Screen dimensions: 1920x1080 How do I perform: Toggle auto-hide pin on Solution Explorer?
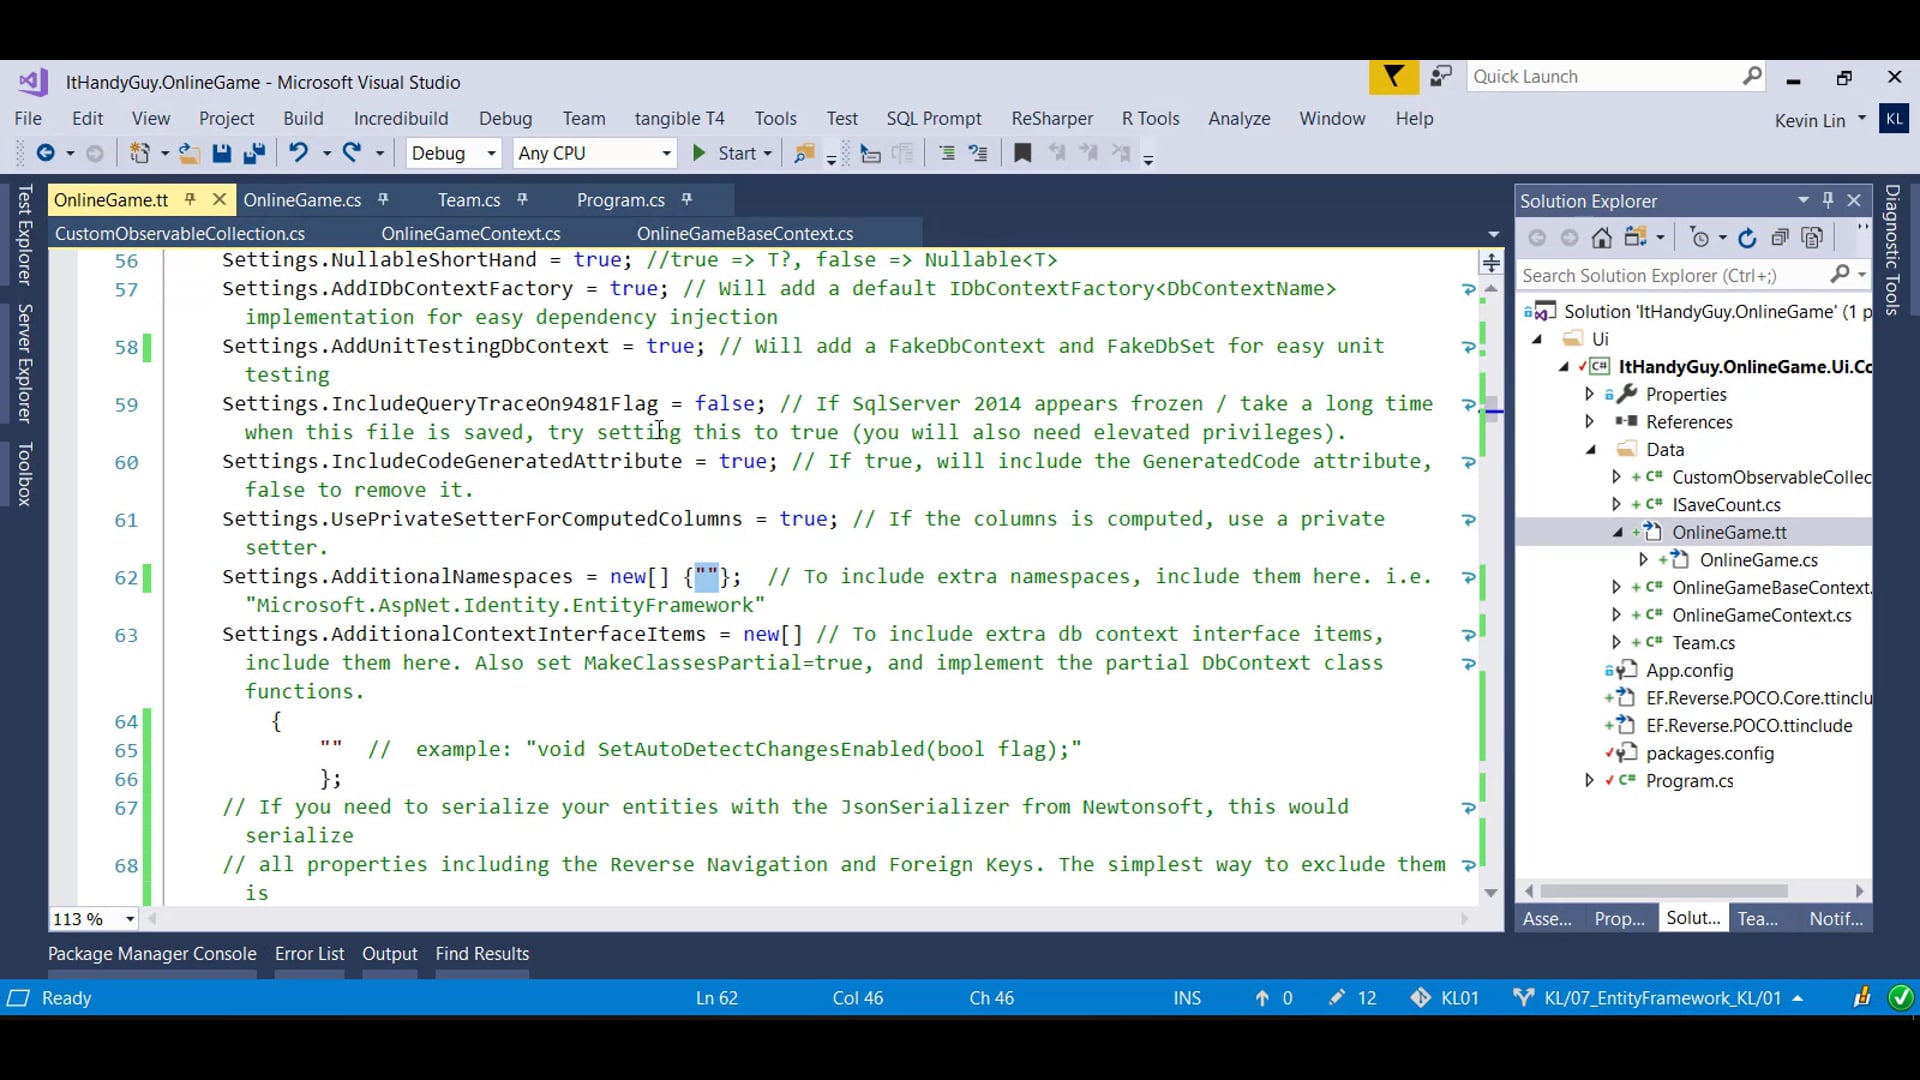click(x=1829, y=200)
